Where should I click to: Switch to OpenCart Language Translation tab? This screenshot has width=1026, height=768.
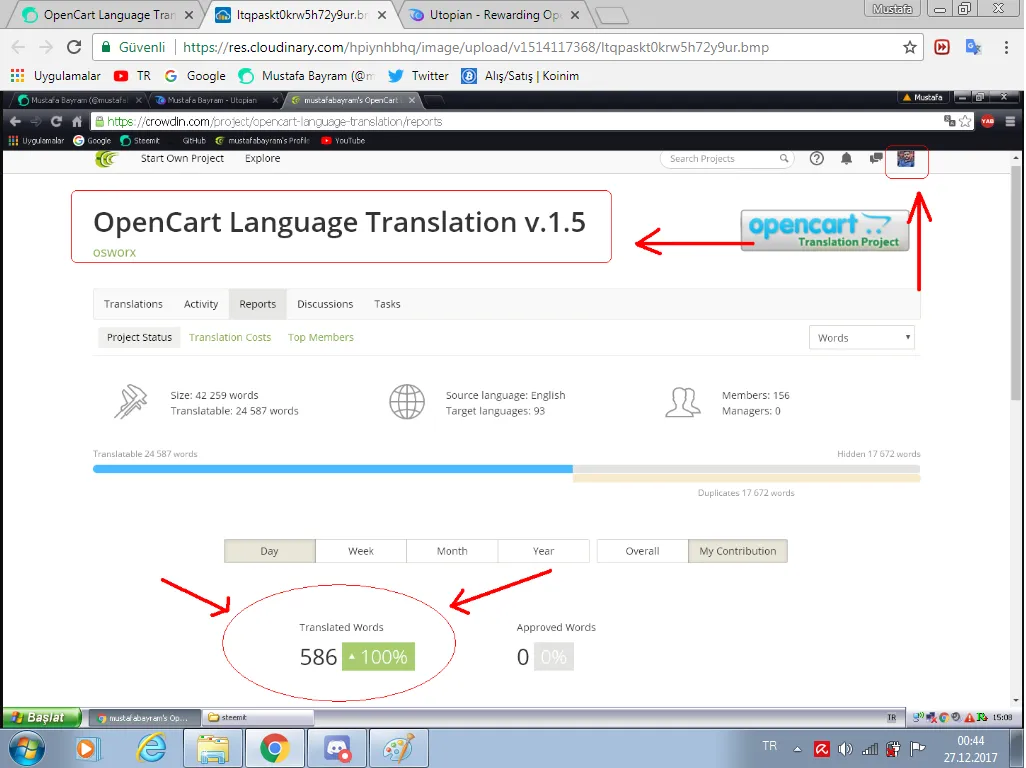[x=105, y=14]
